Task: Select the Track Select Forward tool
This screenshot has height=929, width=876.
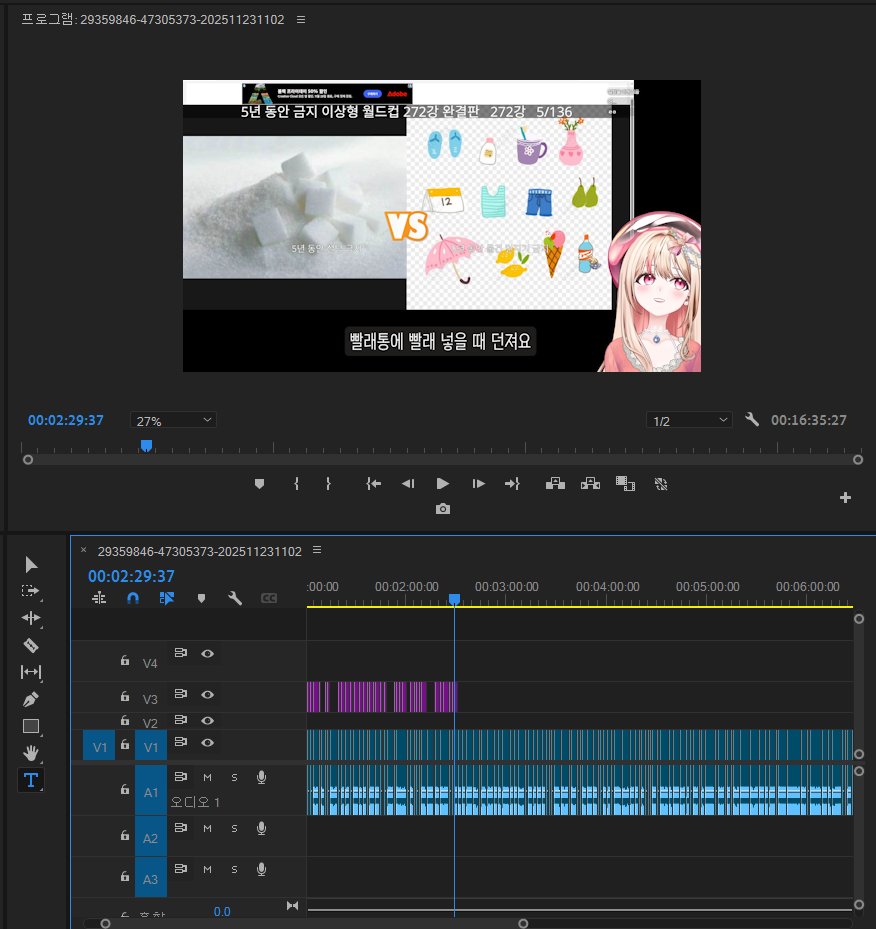Action: (30, 591)
